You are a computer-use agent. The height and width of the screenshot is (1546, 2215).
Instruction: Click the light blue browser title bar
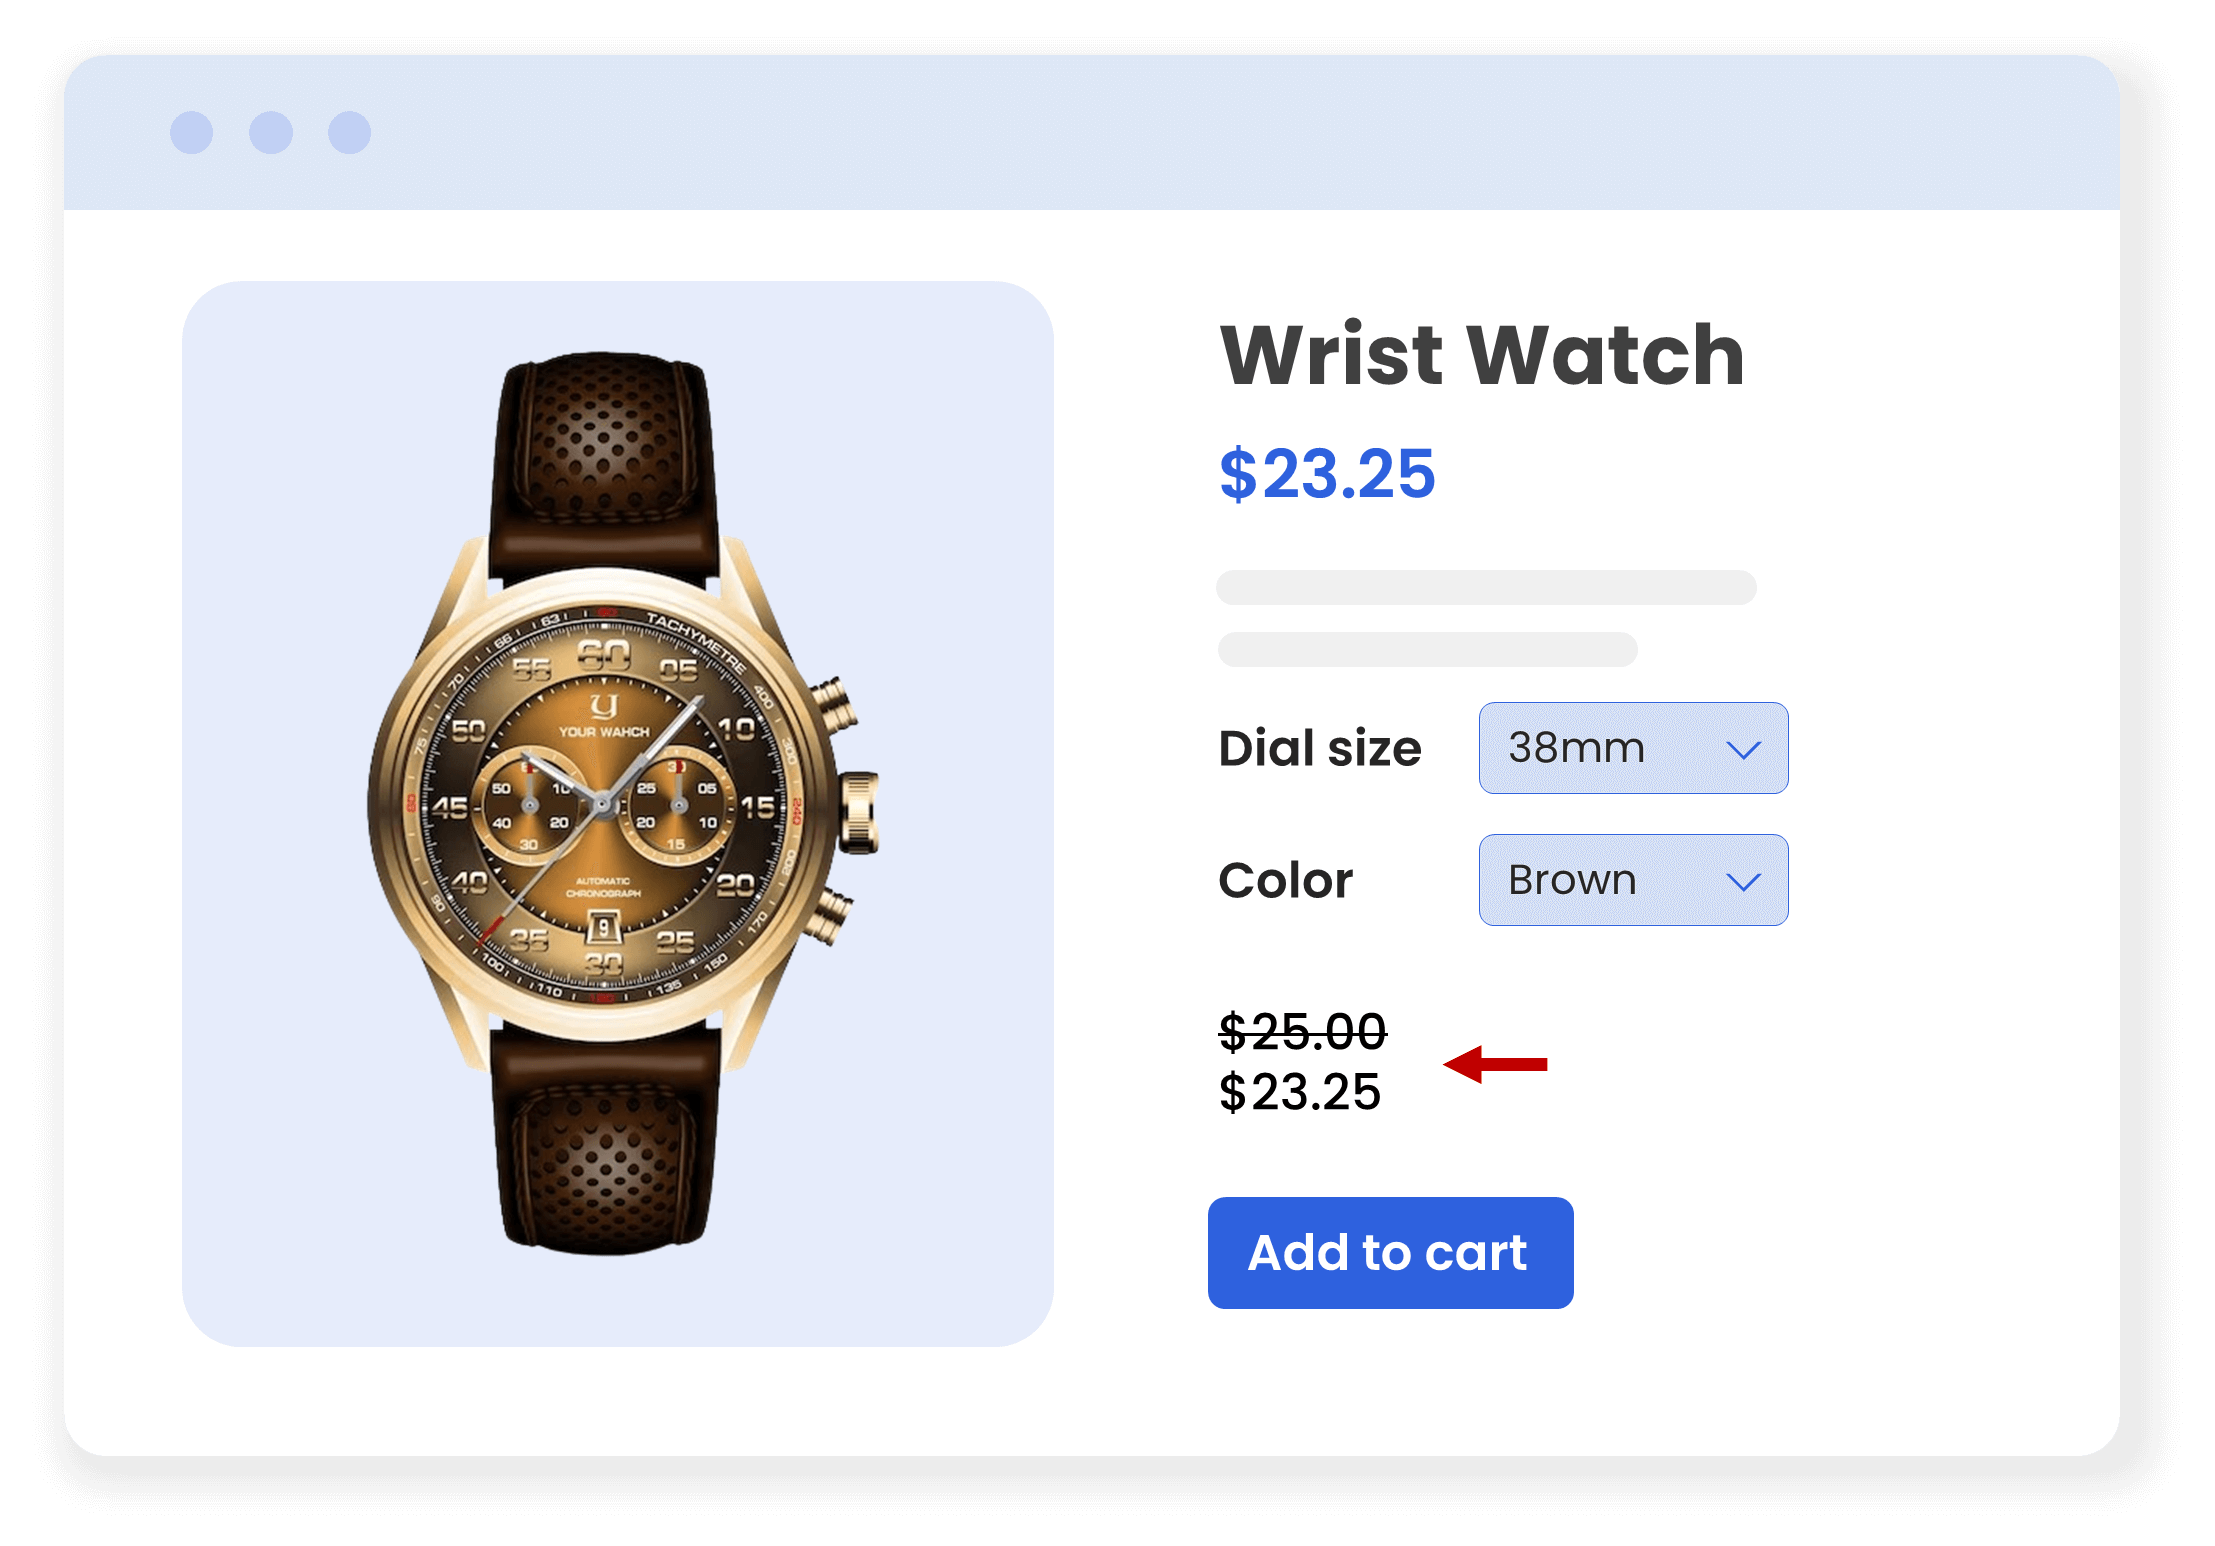point(1092,132)
